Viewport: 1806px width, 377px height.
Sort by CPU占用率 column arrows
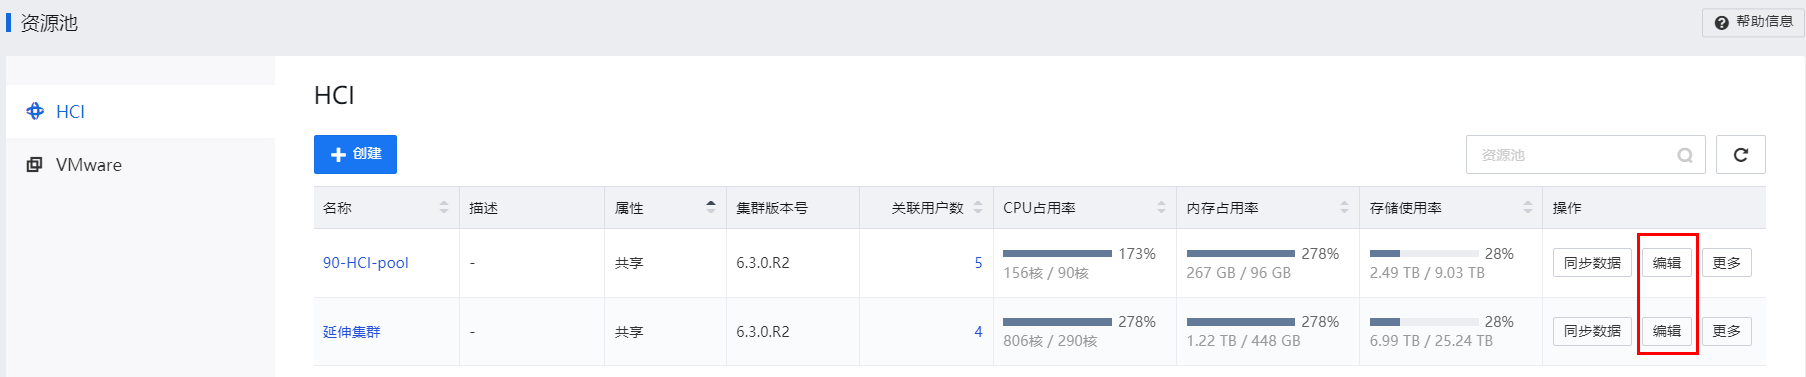[1161, 207]
